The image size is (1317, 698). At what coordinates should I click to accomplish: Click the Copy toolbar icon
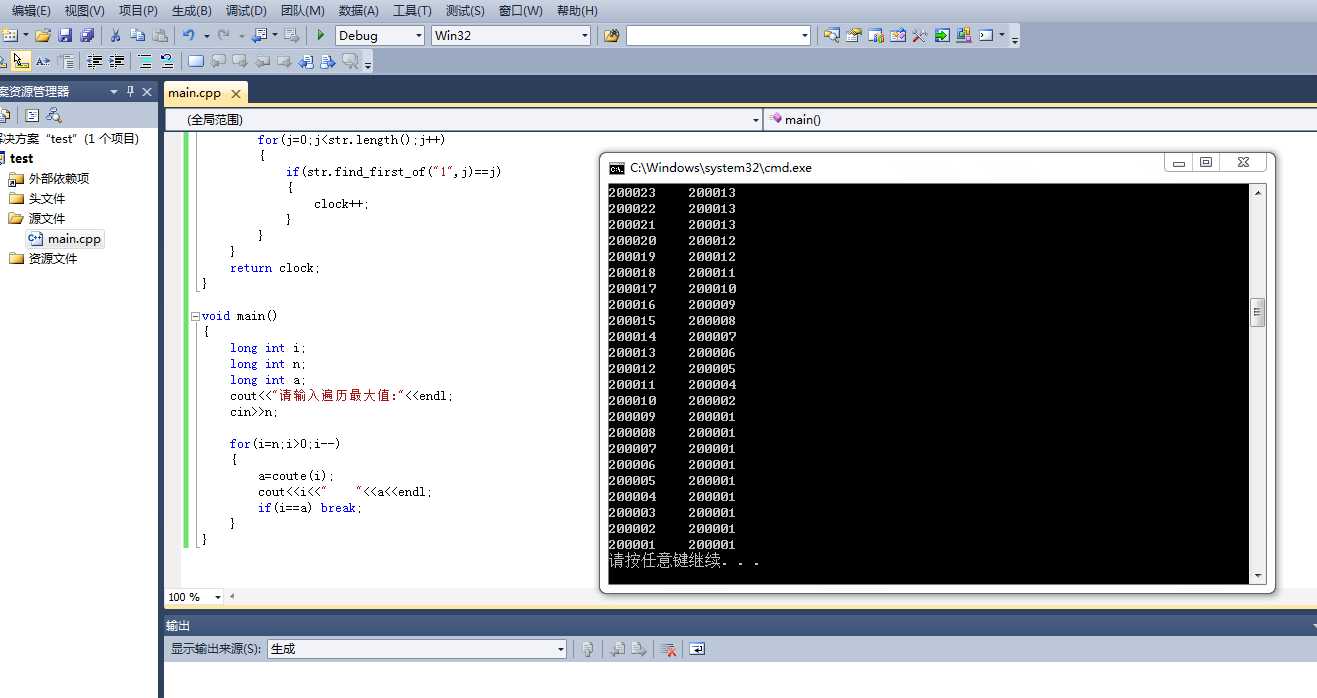point(138,35)
